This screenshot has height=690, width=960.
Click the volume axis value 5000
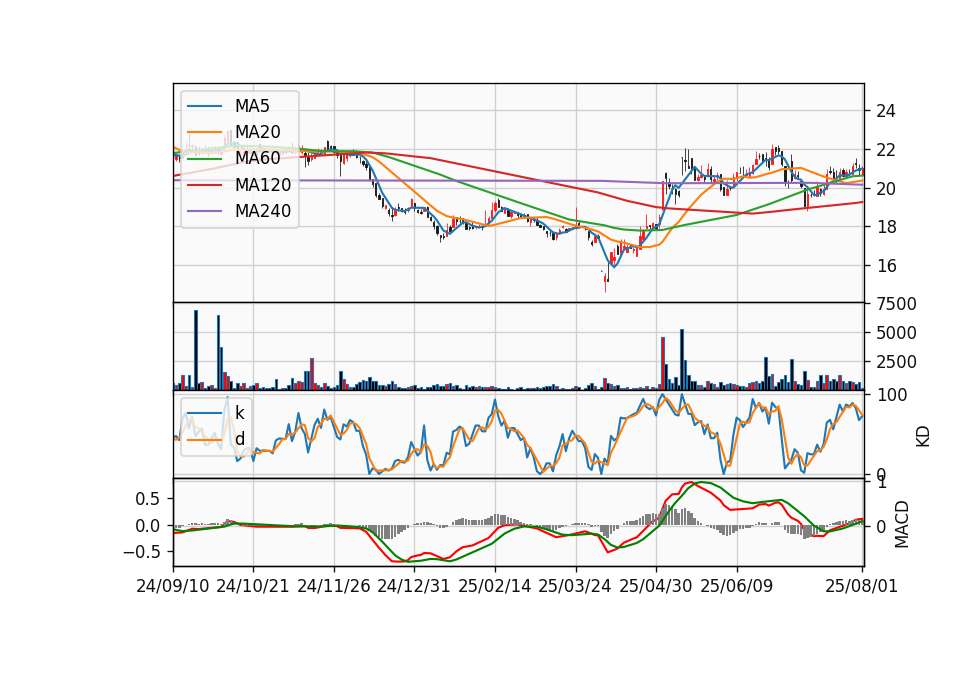(896, 333)
